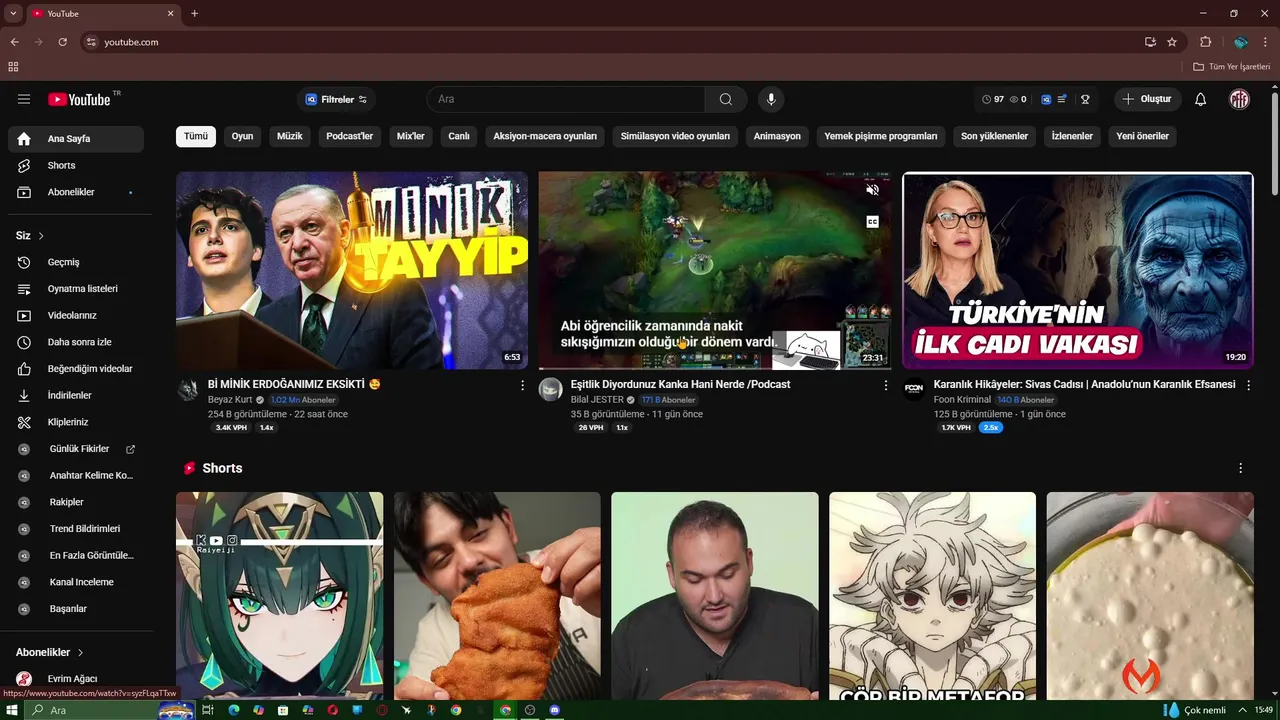The height and width of the screenshot is (720, 1280).
Task: Open the Filtreler filter control
Action: (336, 99)
